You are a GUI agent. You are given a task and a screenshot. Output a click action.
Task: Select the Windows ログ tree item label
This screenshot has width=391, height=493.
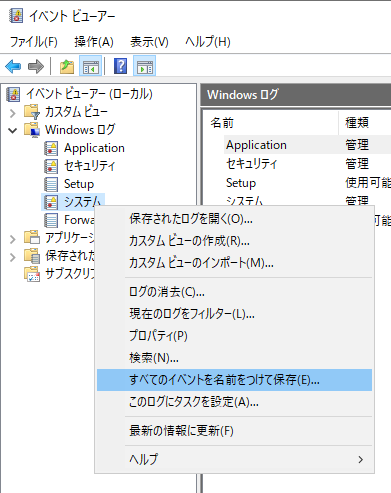tap(80, 130)
